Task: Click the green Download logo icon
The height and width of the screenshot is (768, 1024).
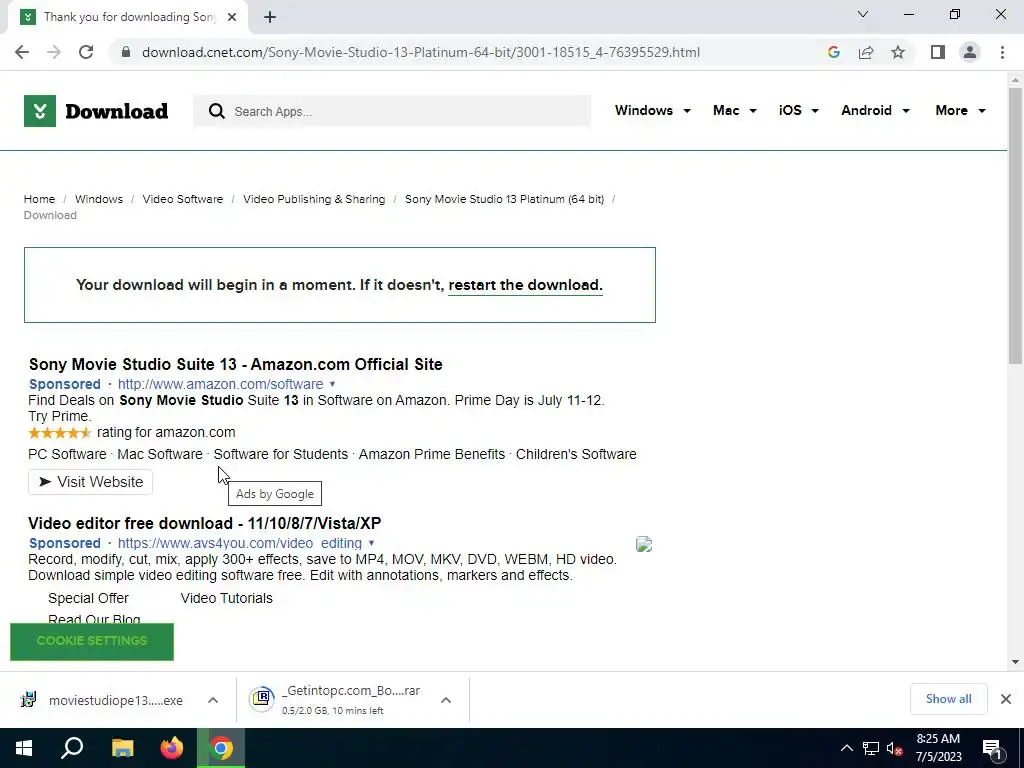Action: pos(40,111)
